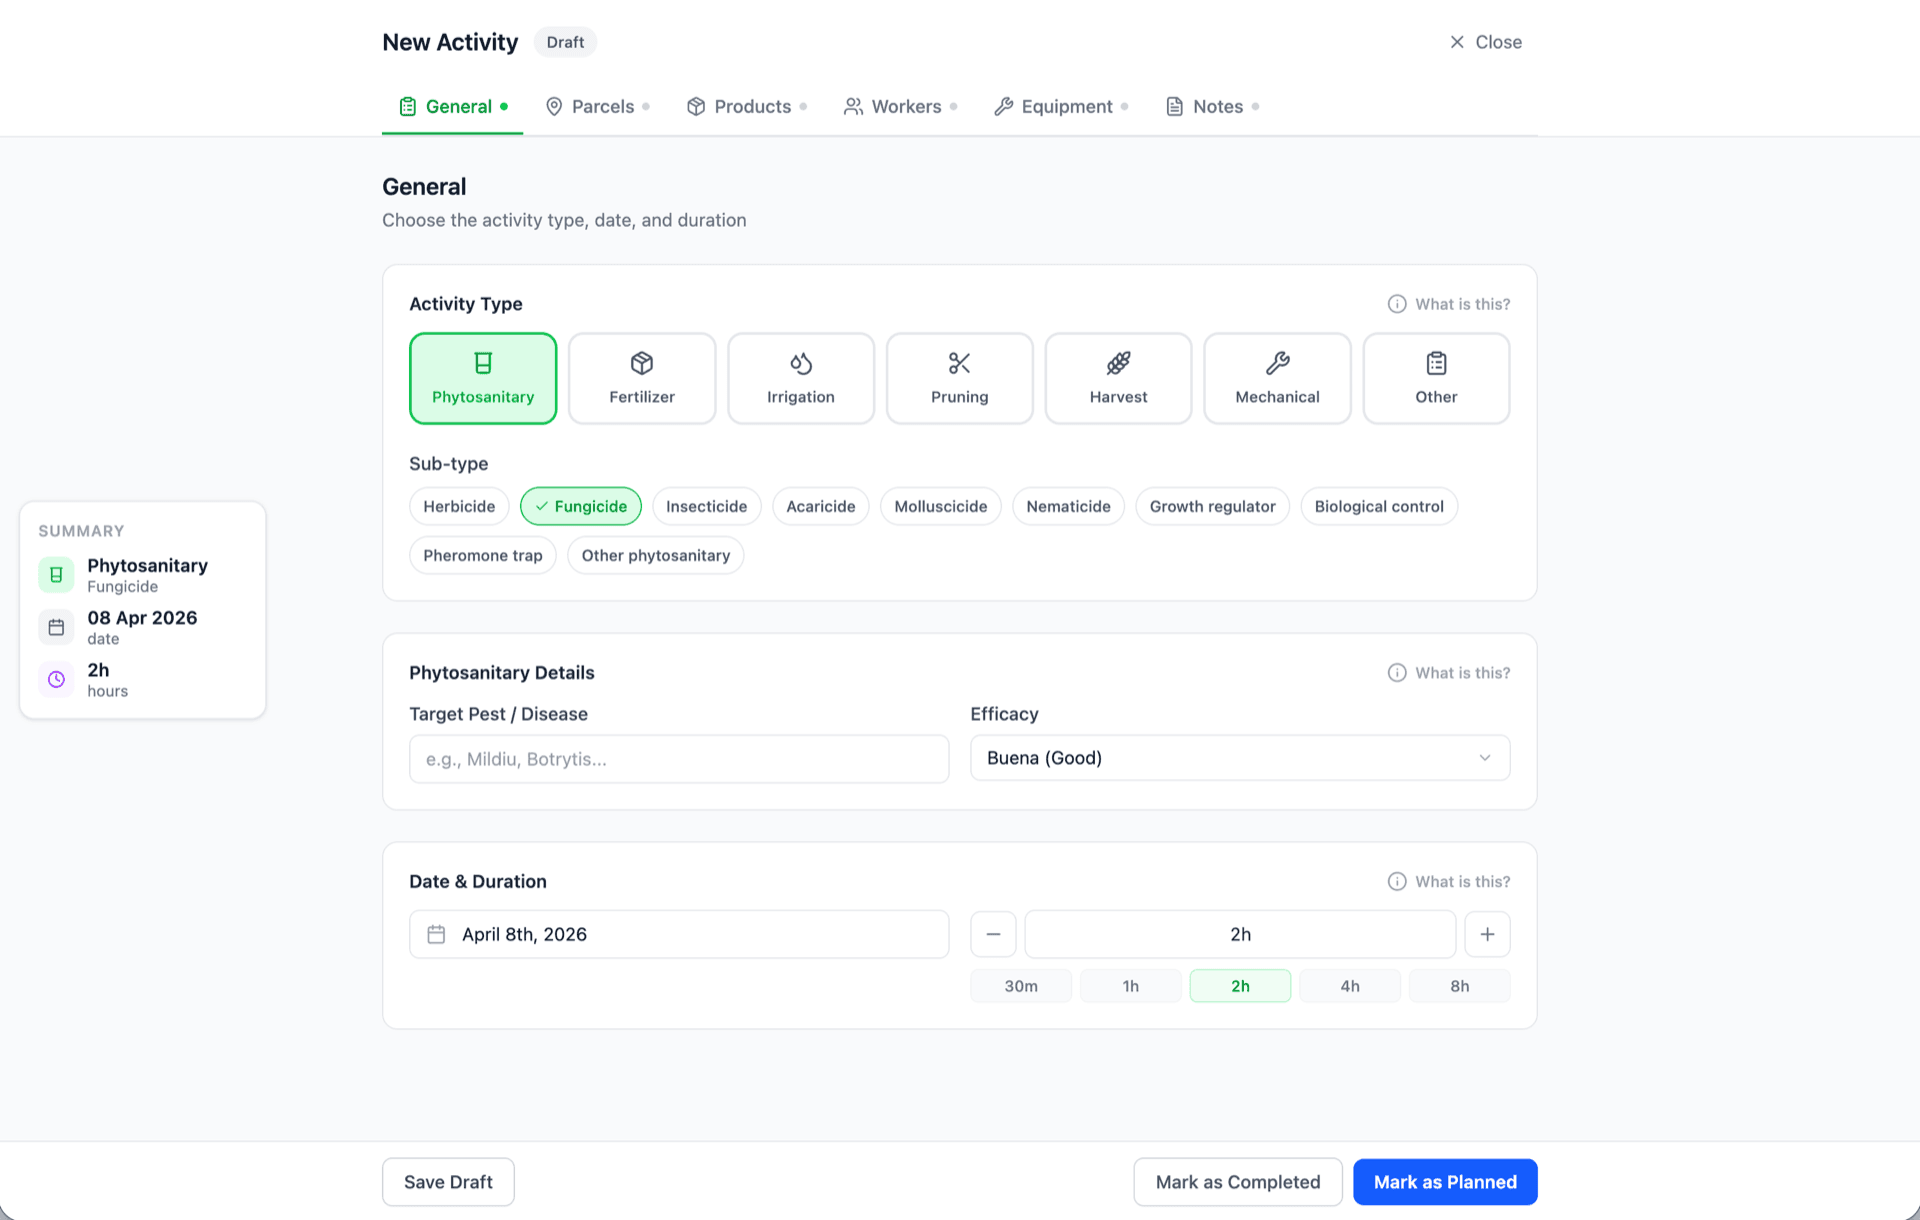Viewport: 1920px width, 1220px height.
Task: Click the Target Pest / Disease field
Action: click(x=679, y=759)
